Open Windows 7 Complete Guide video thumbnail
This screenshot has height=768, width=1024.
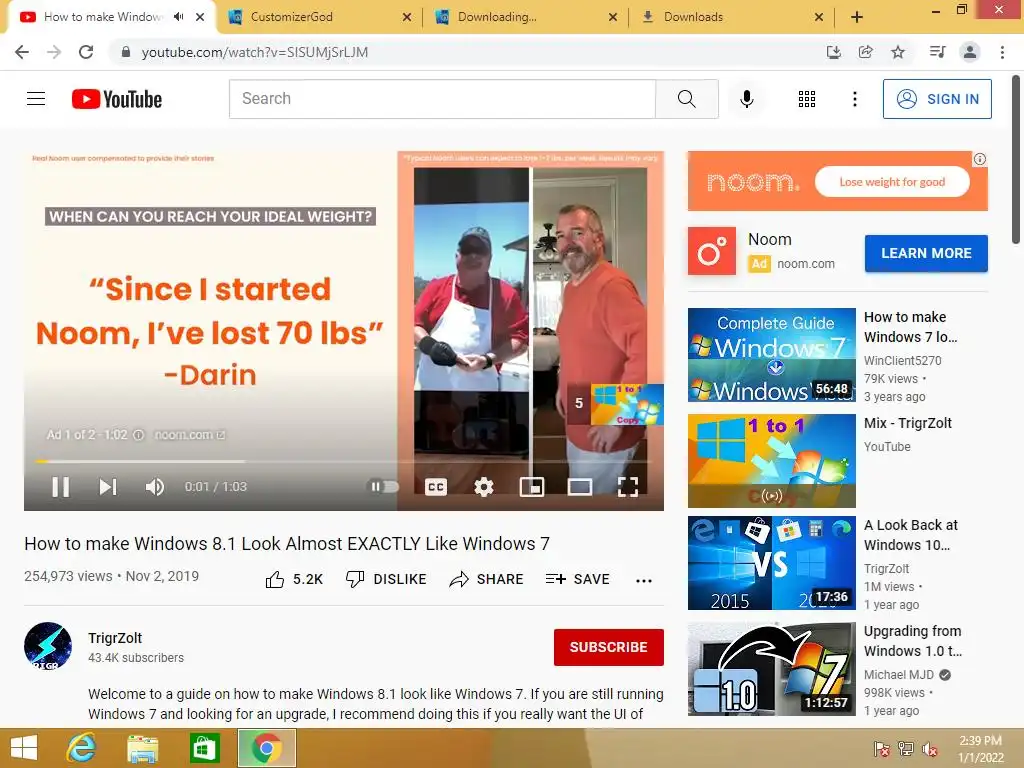pos(771,355)
